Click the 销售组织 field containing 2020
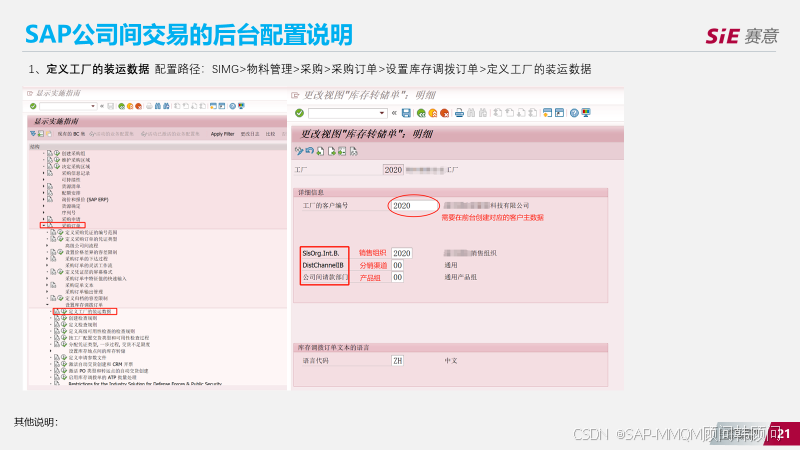The width and height of the screenshot is (800, 450). click(x=402, y=253)
